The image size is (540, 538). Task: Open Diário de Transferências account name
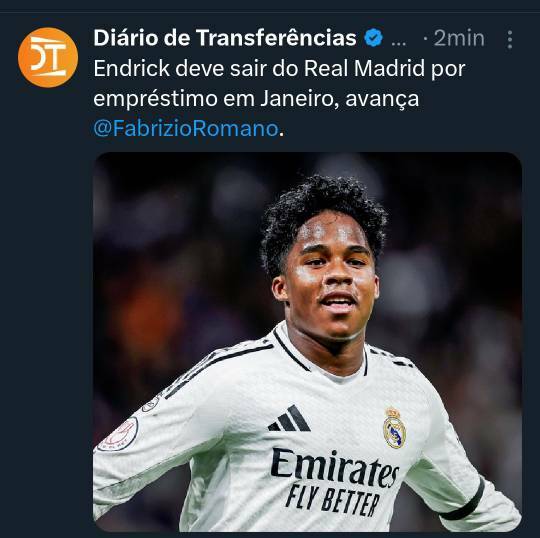click(x=225, y=38)
